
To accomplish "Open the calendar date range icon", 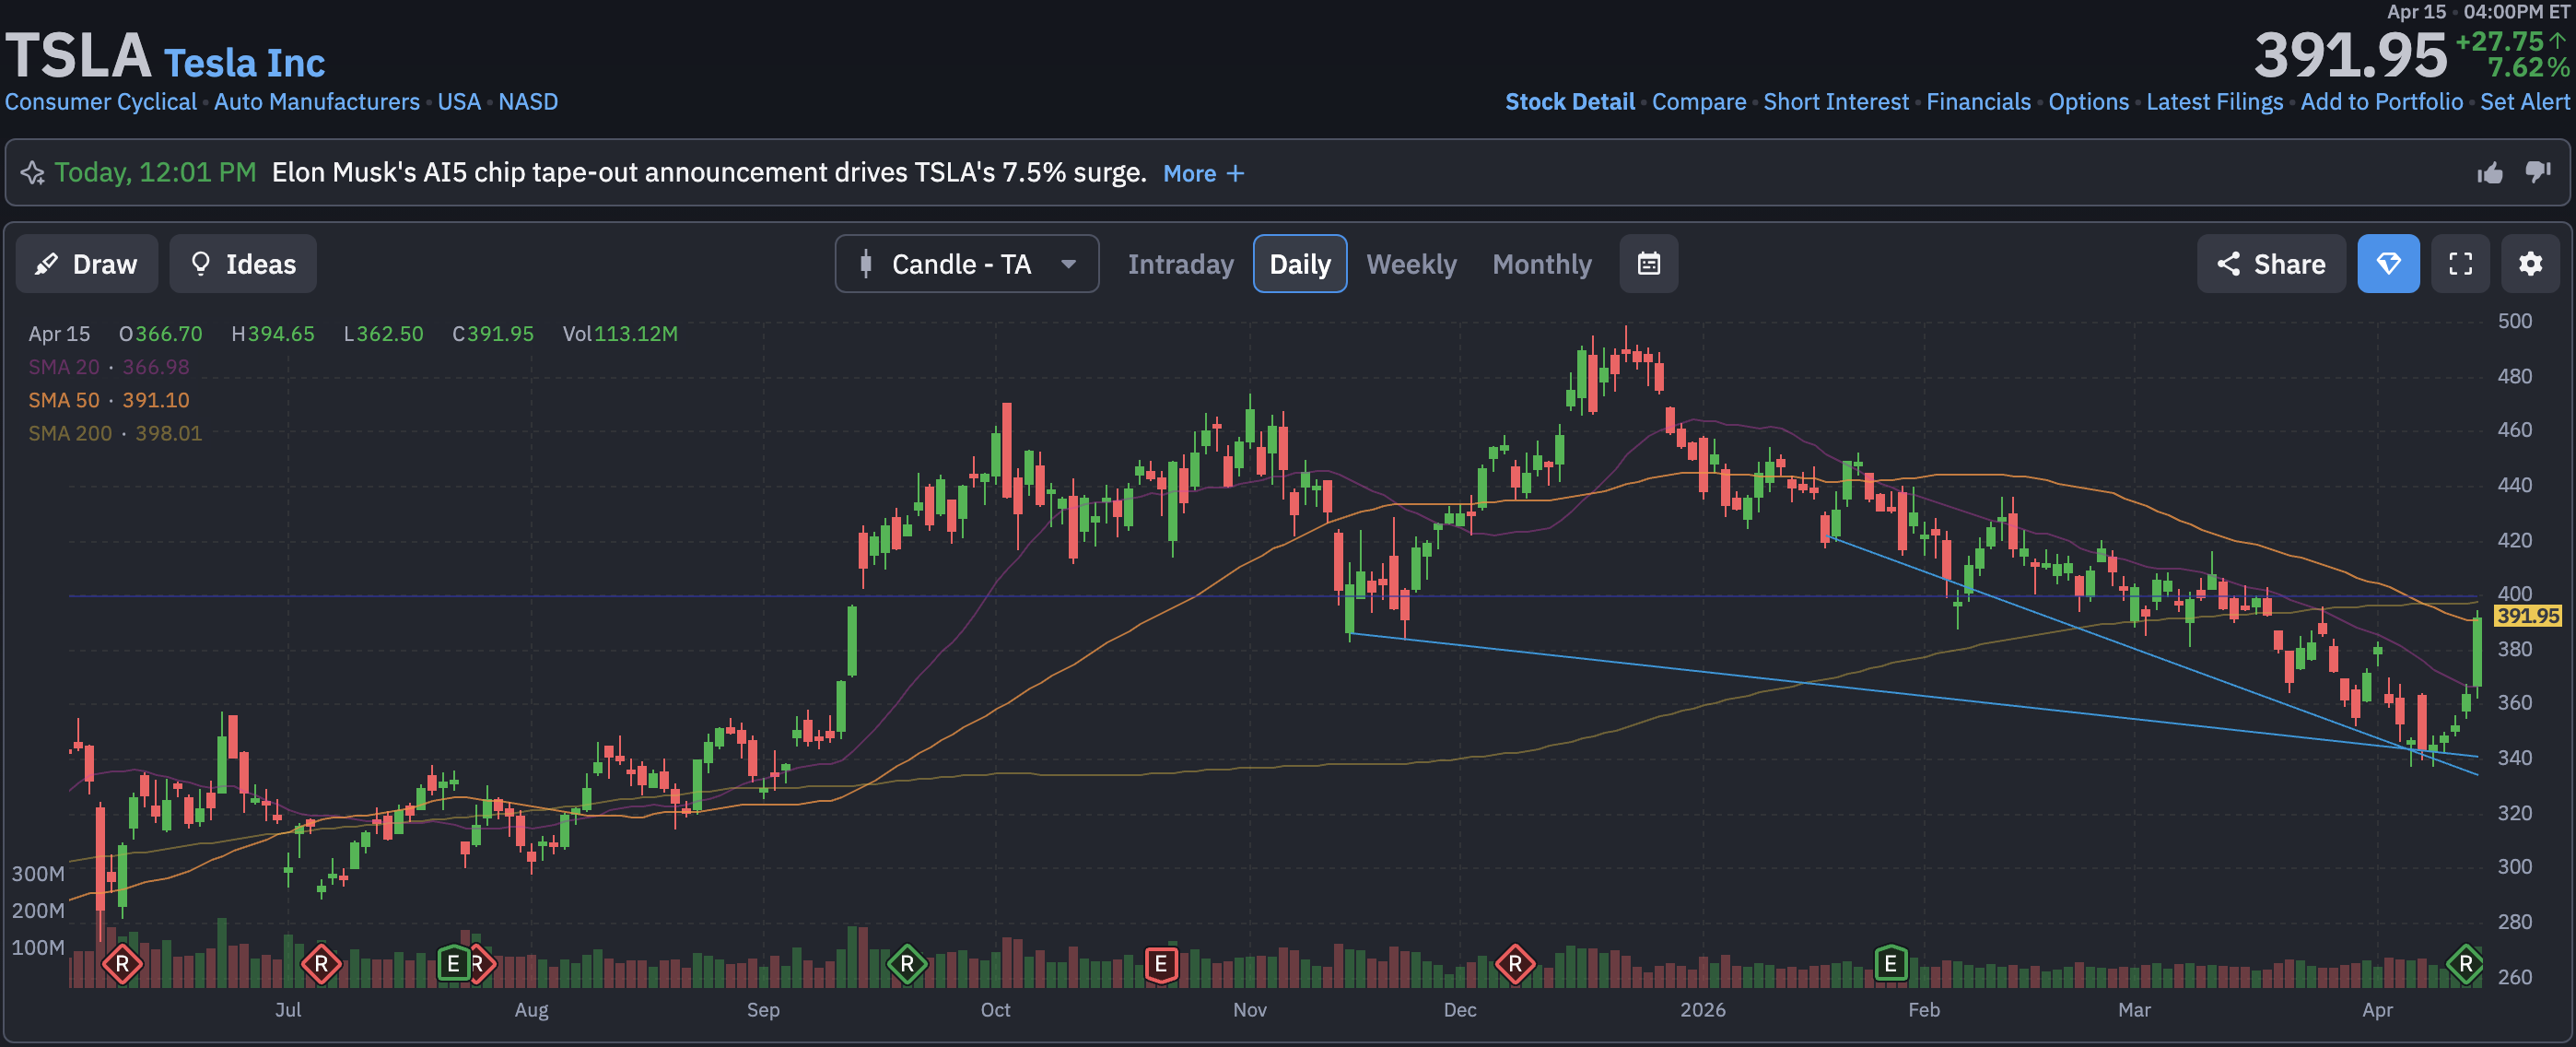I will (1648, 264).
